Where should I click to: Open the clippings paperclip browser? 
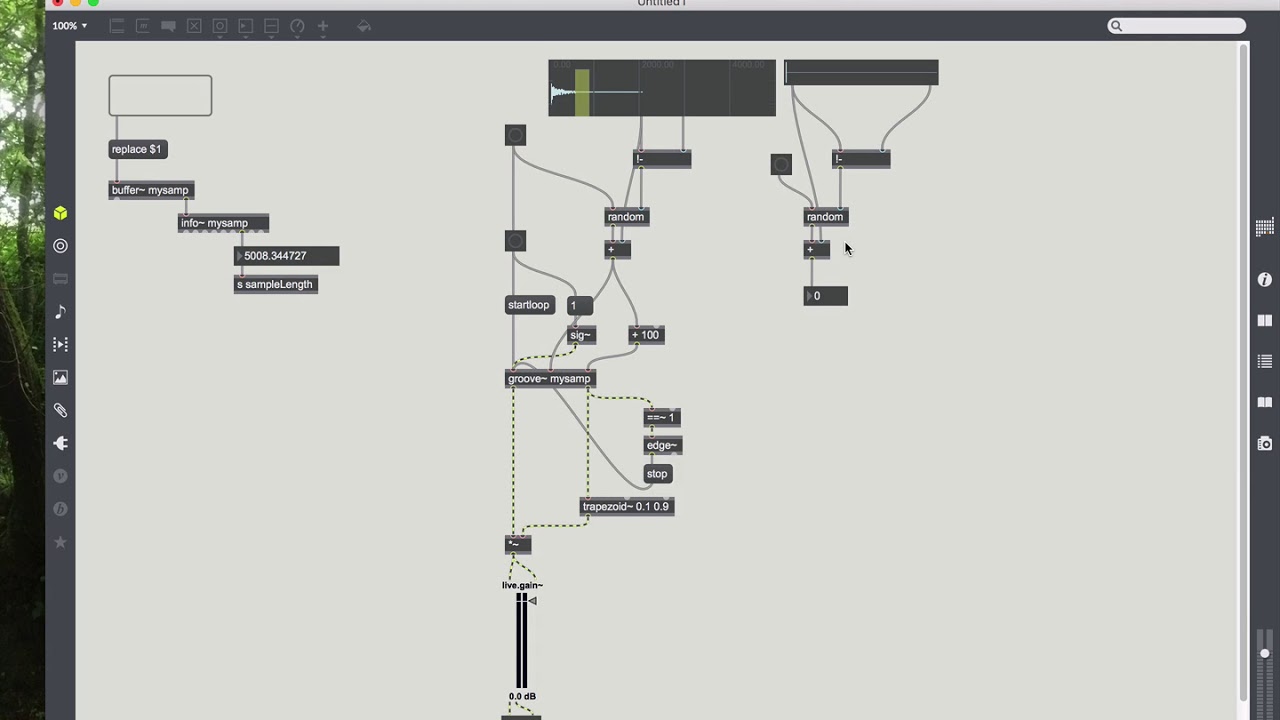[x=60, y=410]
